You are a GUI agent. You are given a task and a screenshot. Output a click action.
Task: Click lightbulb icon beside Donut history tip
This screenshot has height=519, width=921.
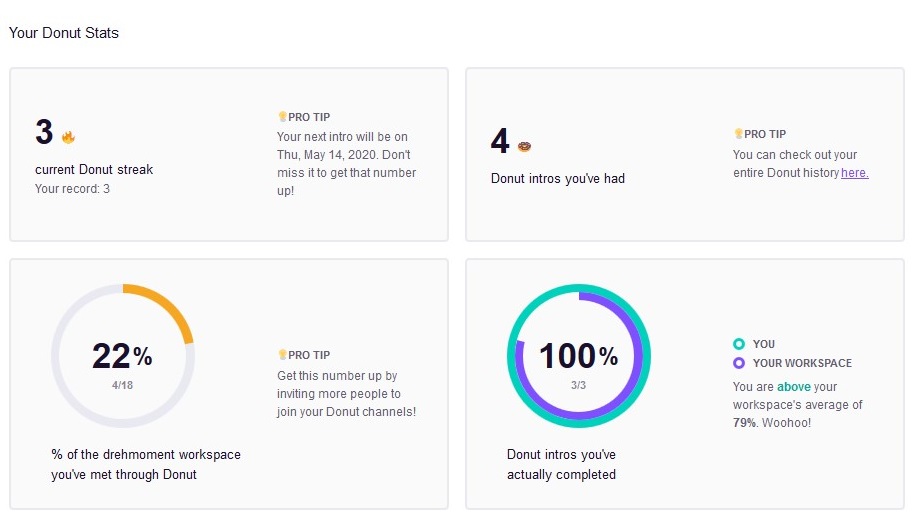tap(738, 133)
